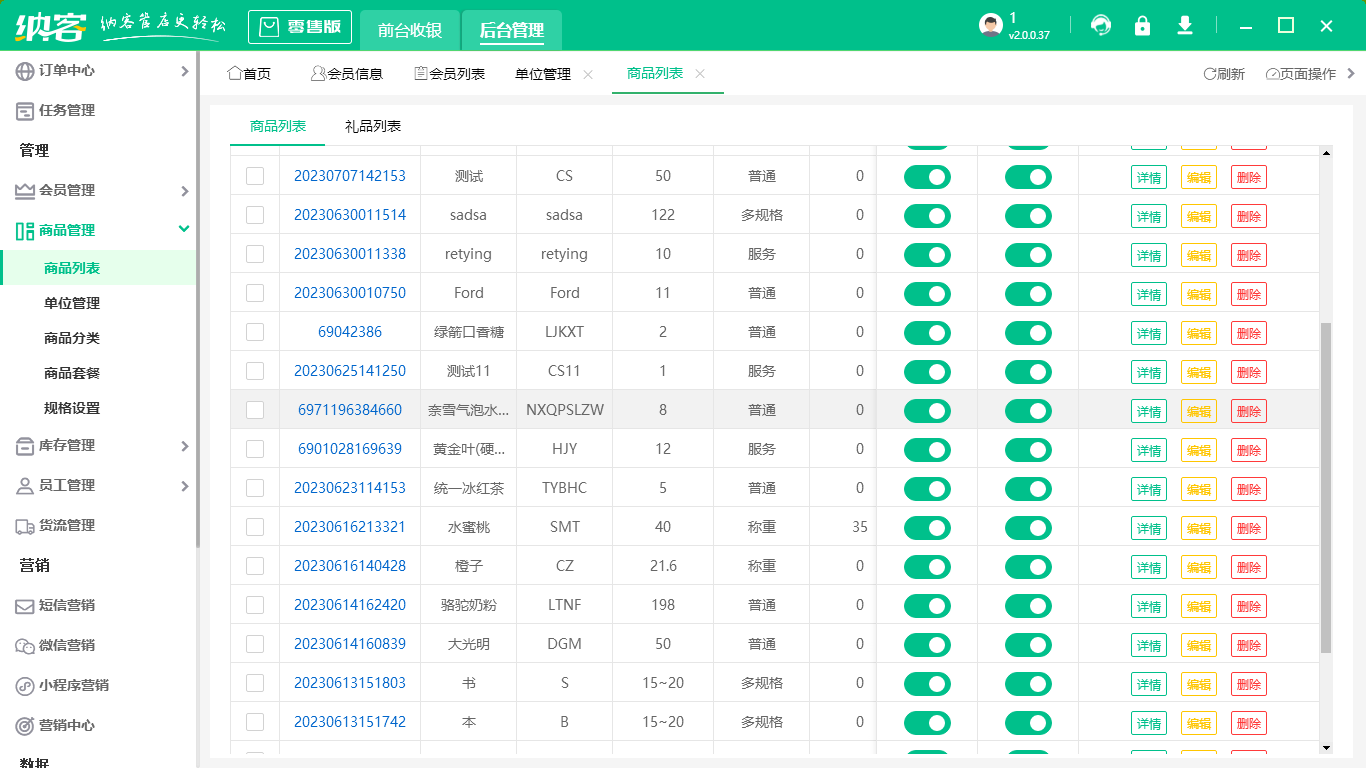
Task: Toggle the first switch for 水蜜桃 row
Action: pyautogui.click(x=927, y=527)
